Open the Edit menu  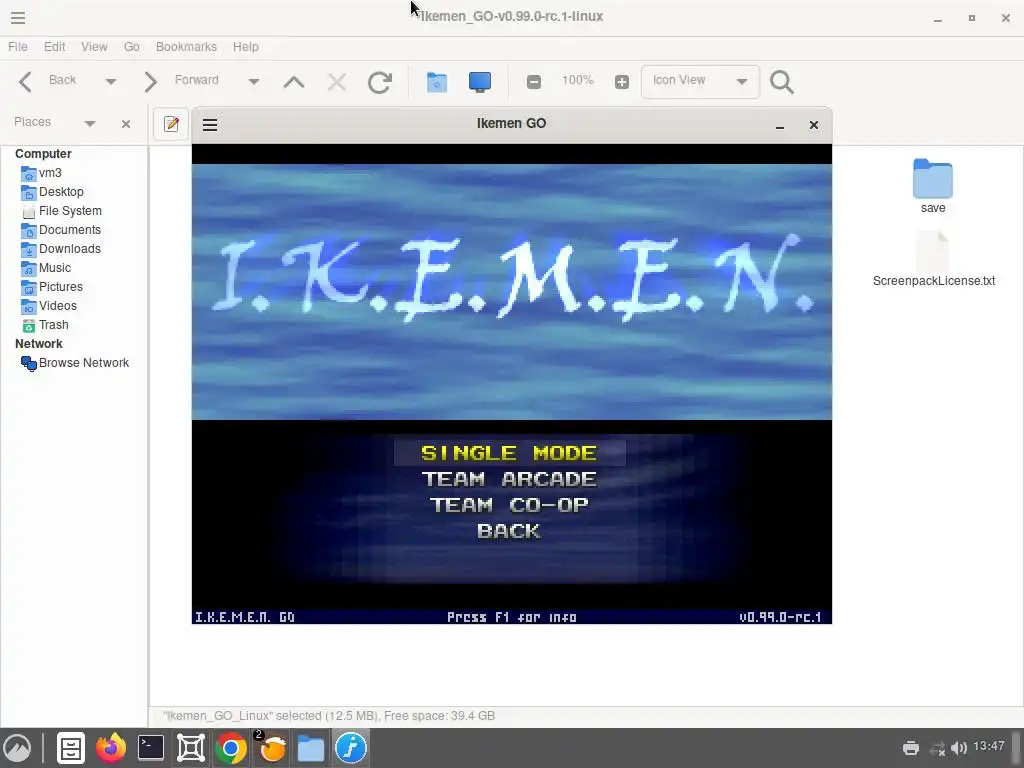[55, 47]
